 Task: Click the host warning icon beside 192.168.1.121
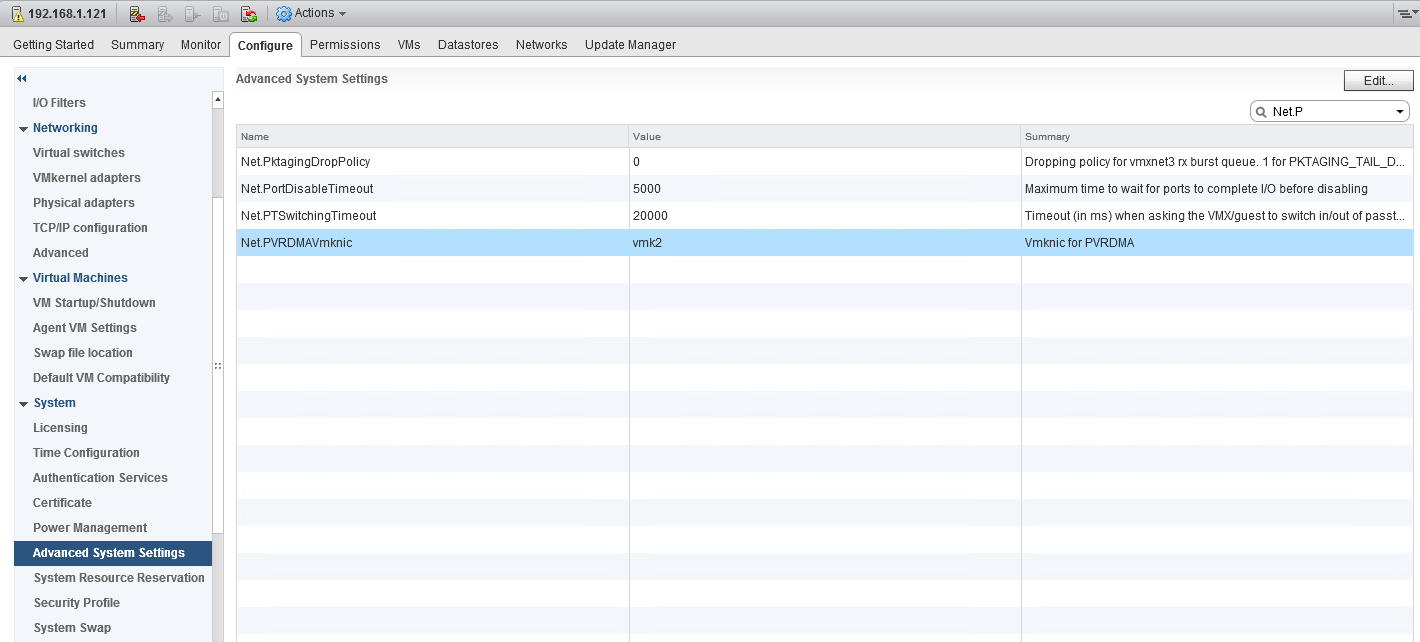[x=17, y=14]
